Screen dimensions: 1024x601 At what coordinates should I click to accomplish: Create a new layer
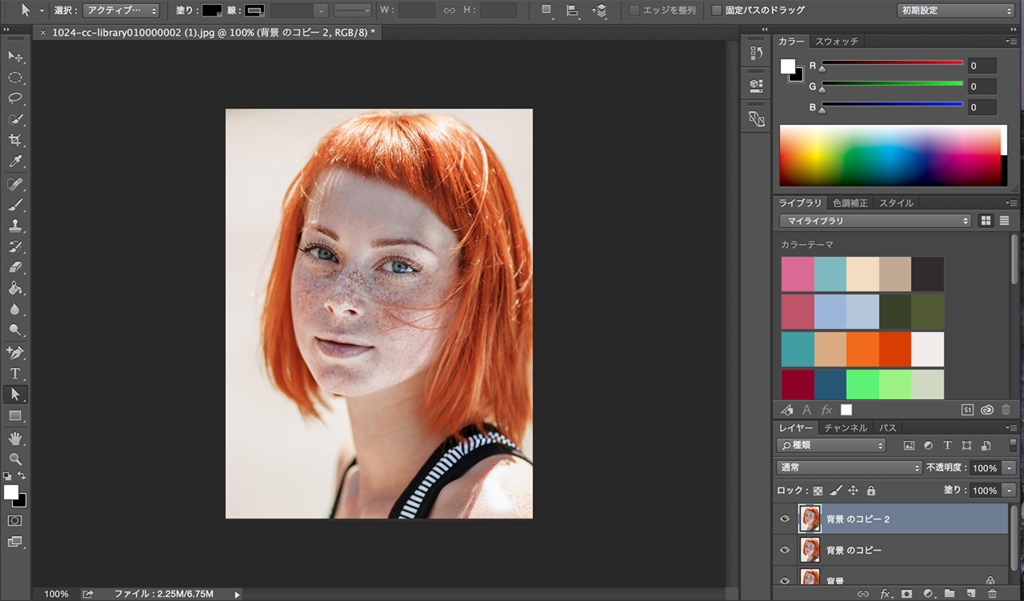click(971, 594)
